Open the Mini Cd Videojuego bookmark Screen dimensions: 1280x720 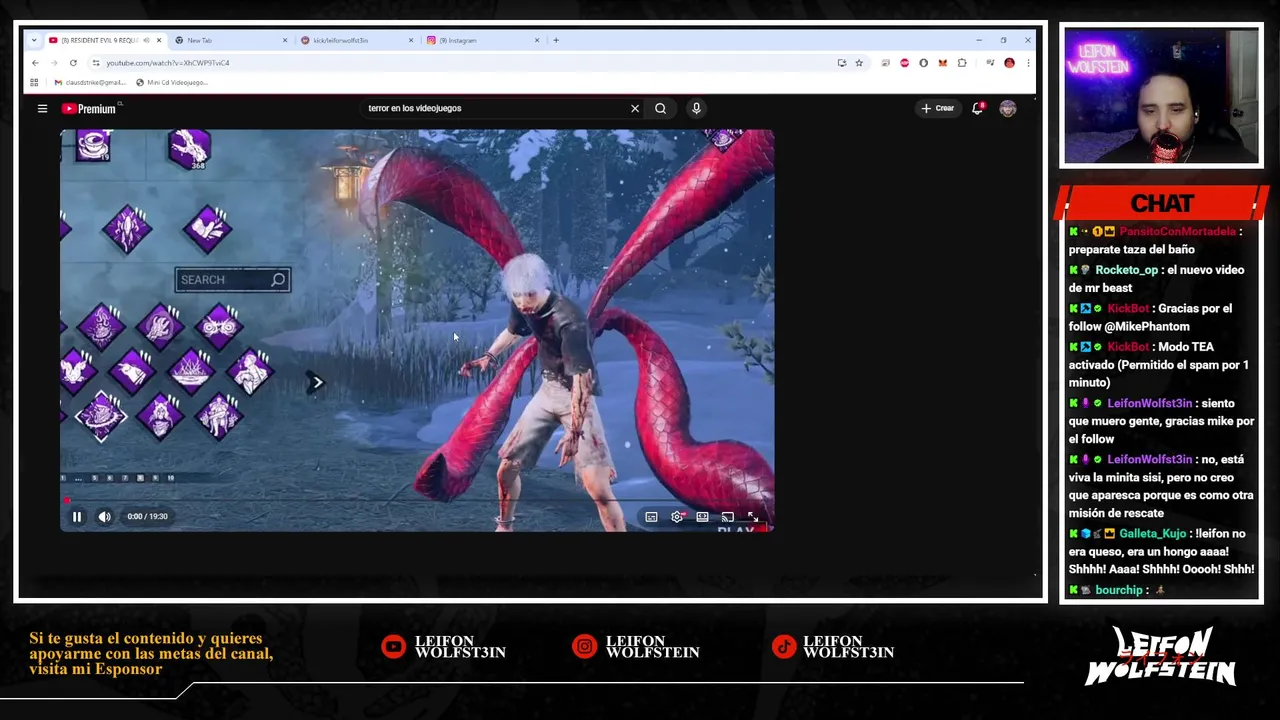(172, 82)
